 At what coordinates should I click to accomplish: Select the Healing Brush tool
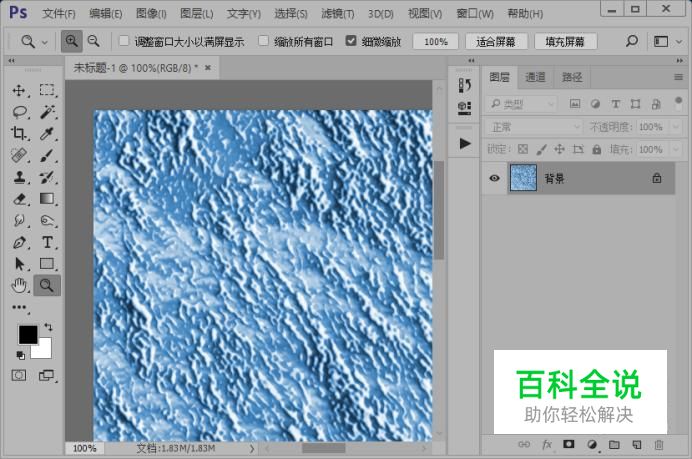point(19,155)
